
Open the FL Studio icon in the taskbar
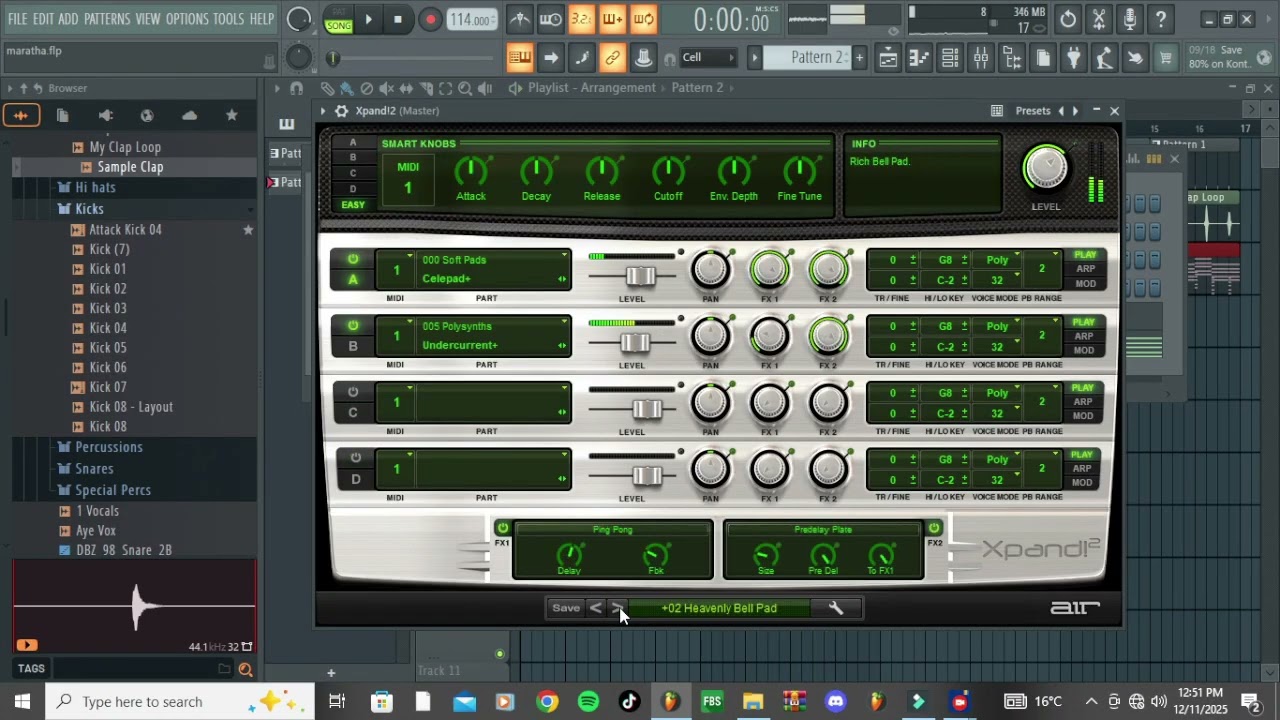pyautogui.click(x=671, y=702)
